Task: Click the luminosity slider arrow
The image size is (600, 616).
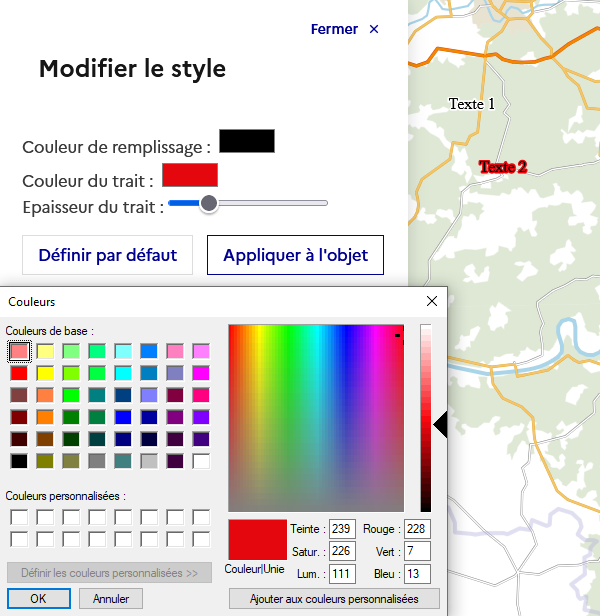Action: coord(440,425)
